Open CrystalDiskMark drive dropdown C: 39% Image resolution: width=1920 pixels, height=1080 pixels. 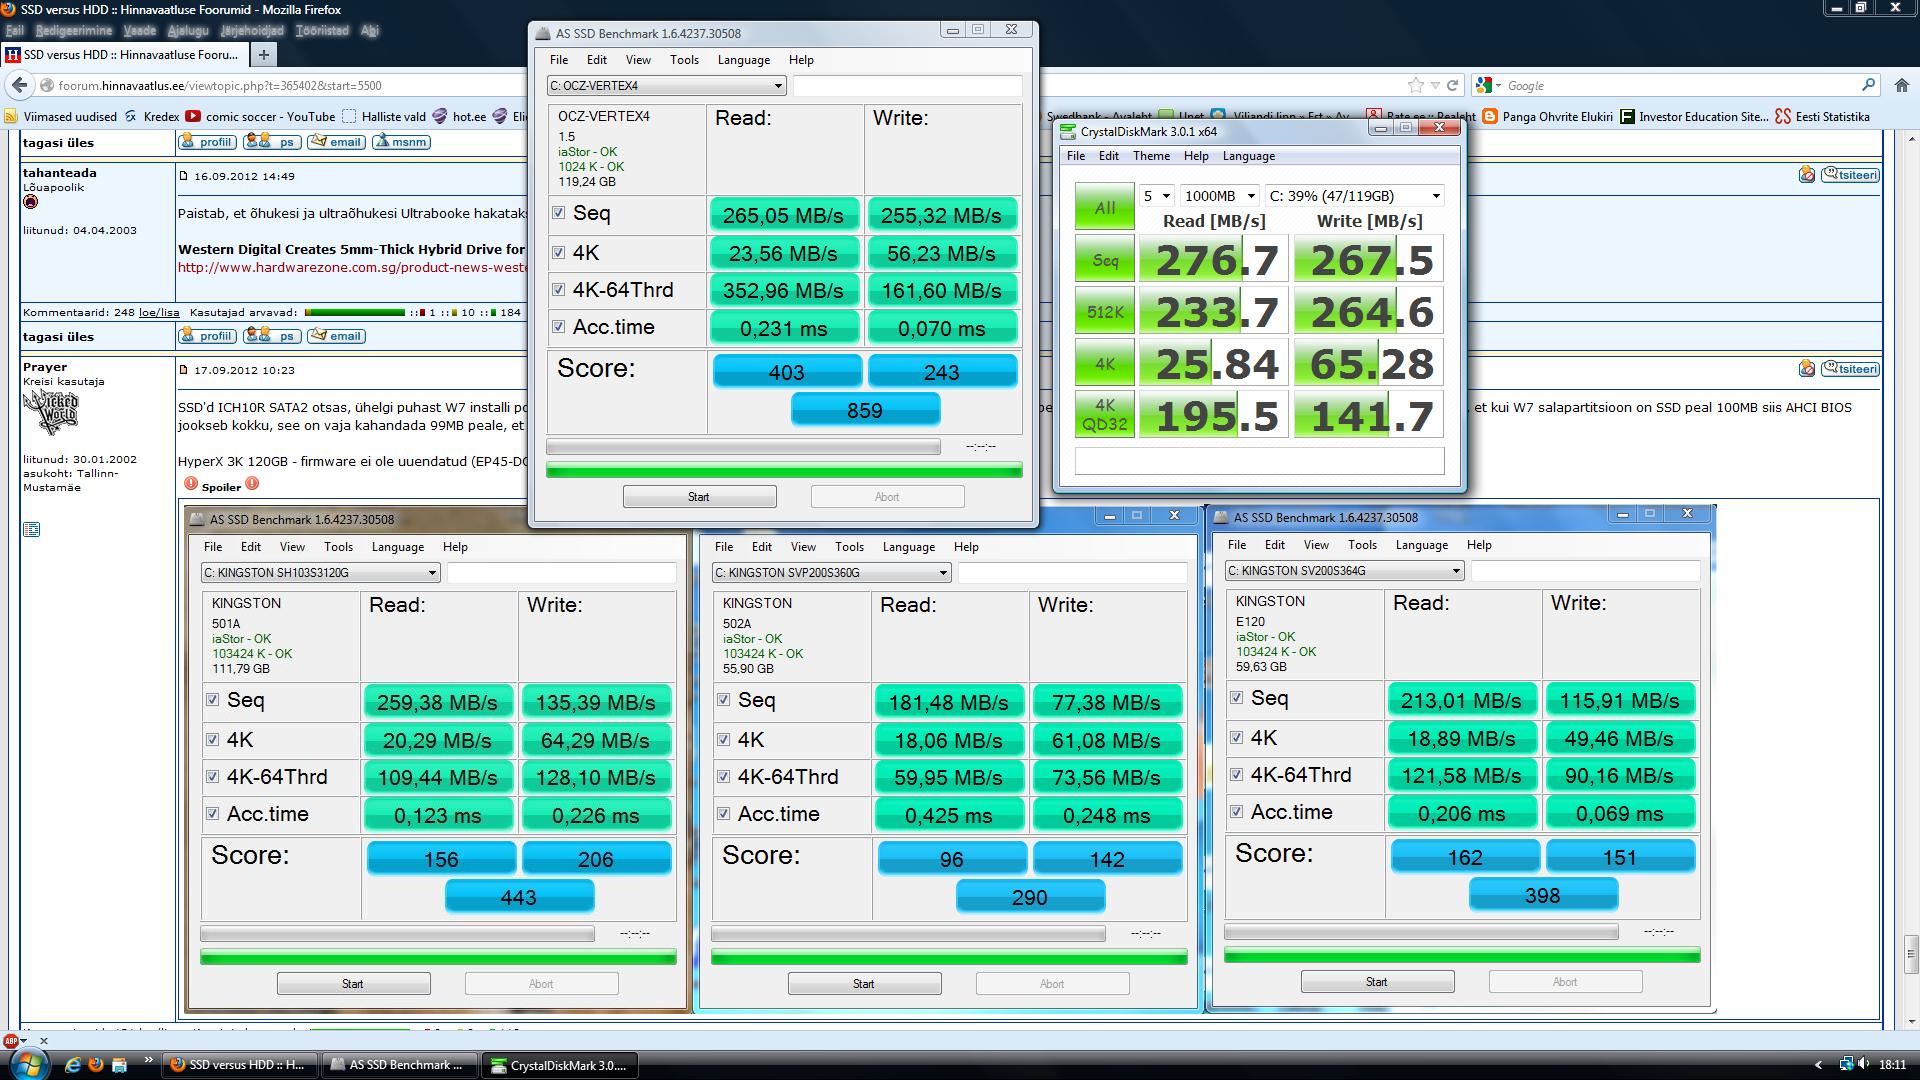tap(1354, 196)
